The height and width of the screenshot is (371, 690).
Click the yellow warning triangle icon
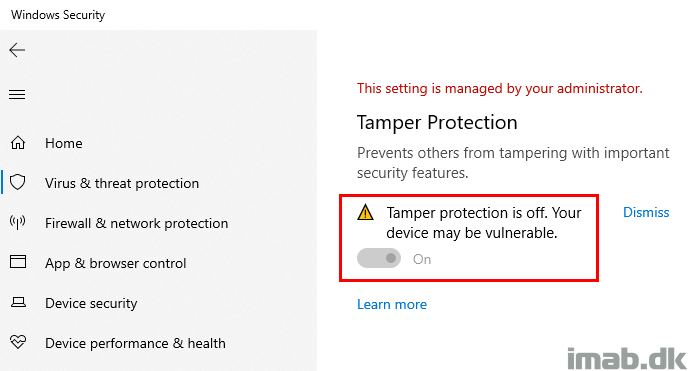pyautogui.click(x=365, y=213)
